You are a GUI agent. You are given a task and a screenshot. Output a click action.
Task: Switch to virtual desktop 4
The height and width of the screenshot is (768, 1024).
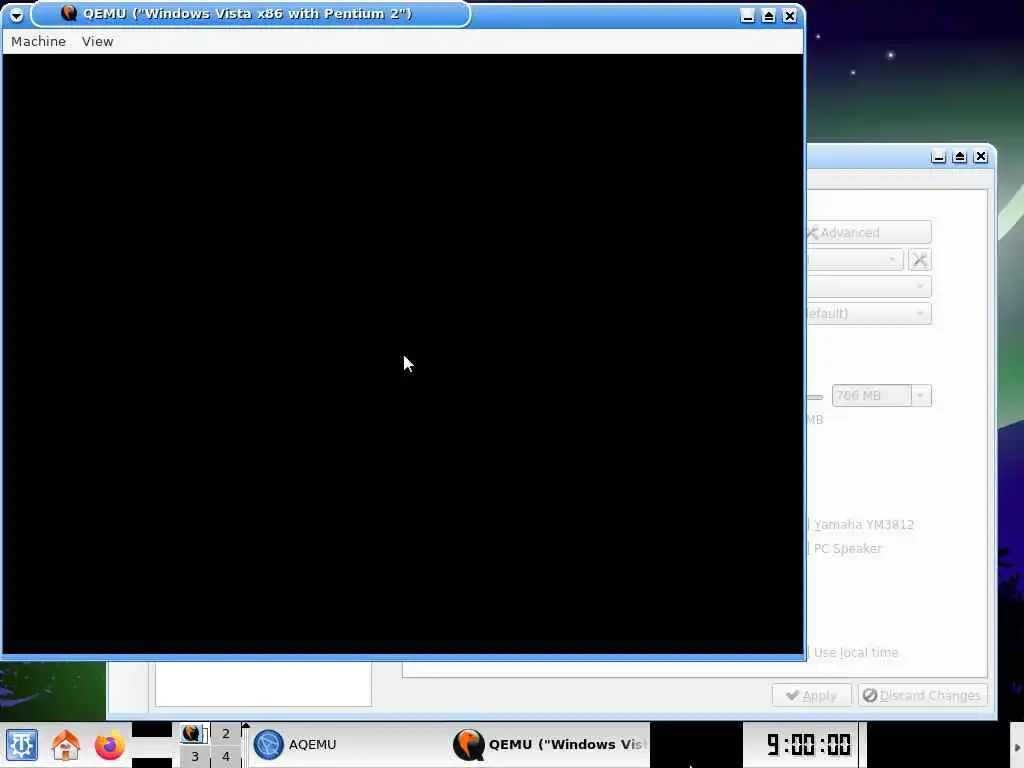(226, 756)
